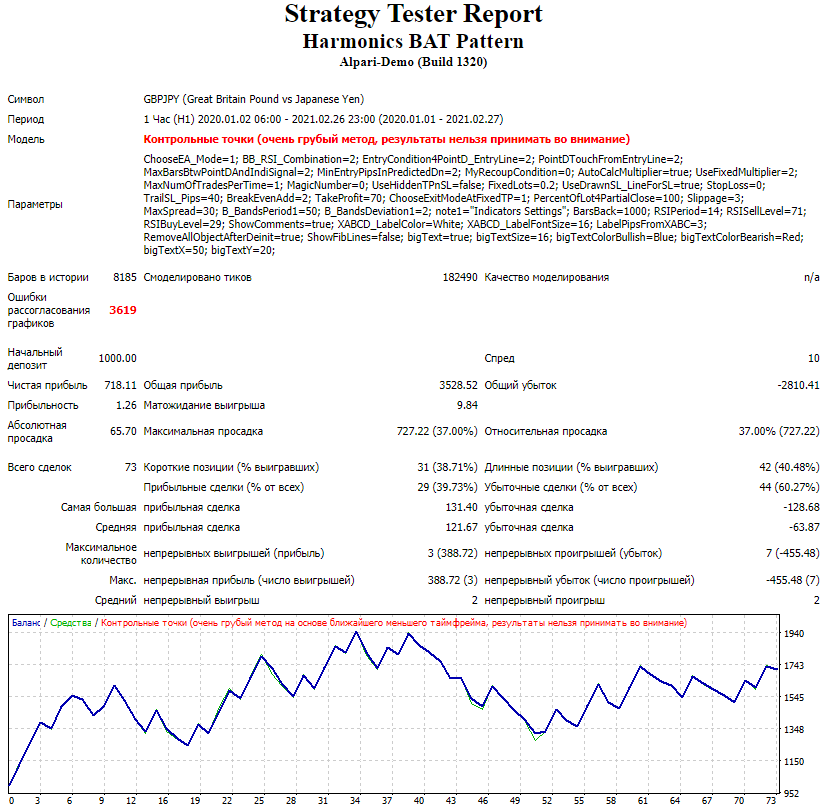Select the GBPJPY symbol description
The width and height of the screenshot is (828, 810).
254,100
